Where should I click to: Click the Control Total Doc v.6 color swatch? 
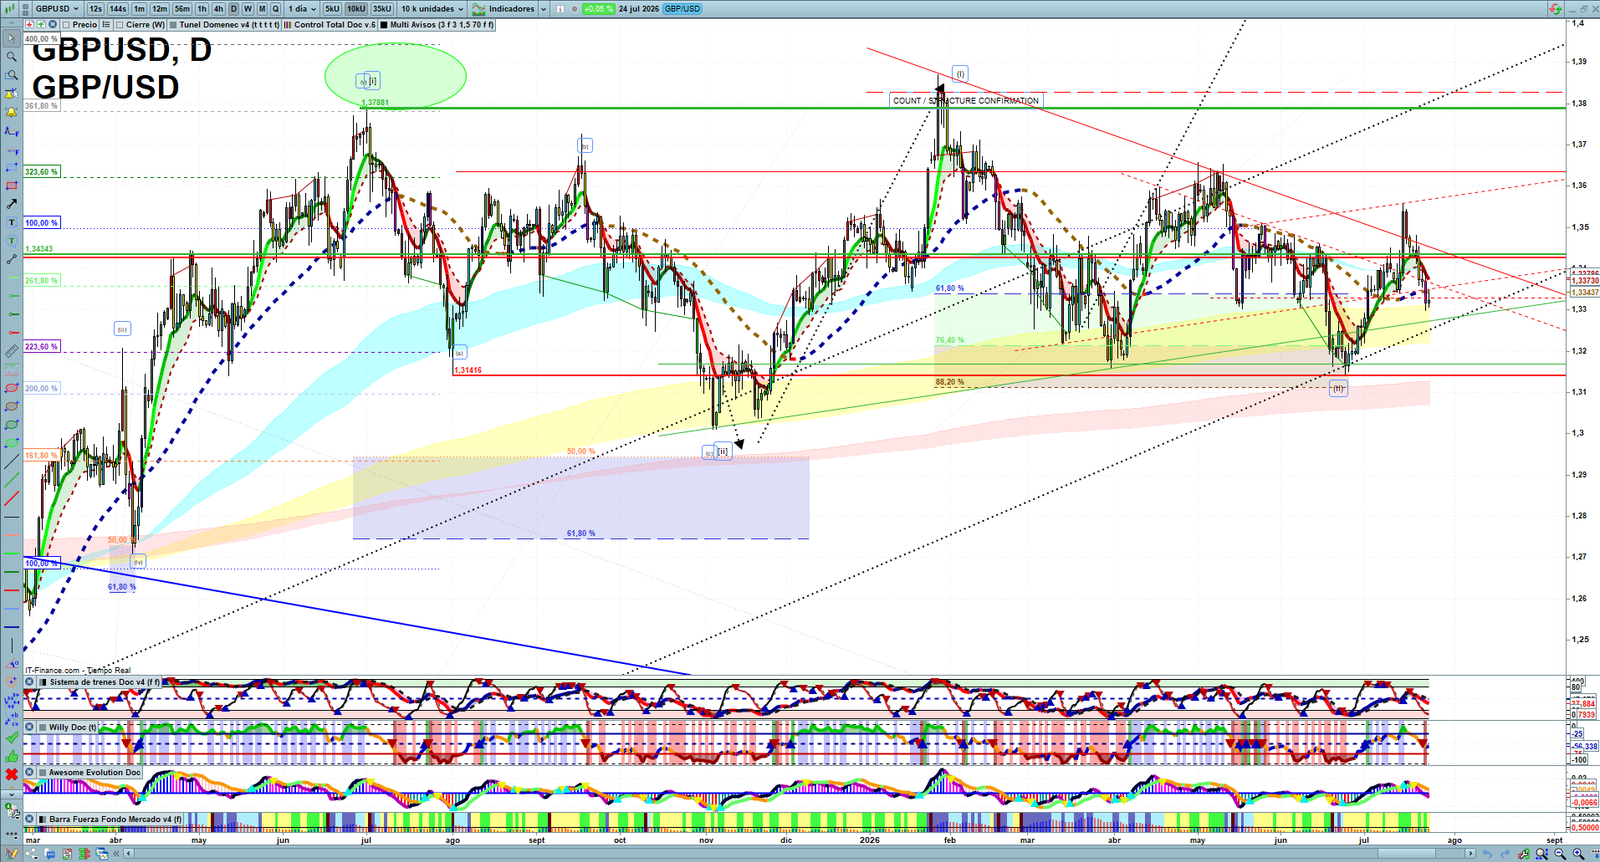point(287,25)
